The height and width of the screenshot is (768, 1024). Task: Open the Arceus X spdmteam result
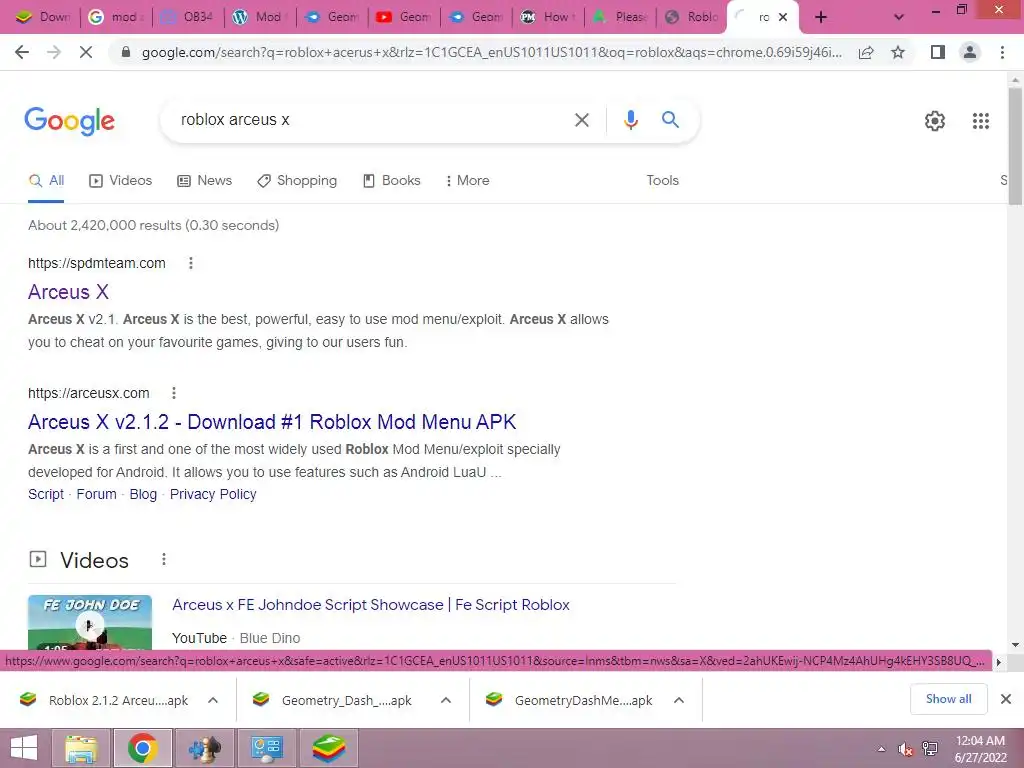(x=69, y=292)
